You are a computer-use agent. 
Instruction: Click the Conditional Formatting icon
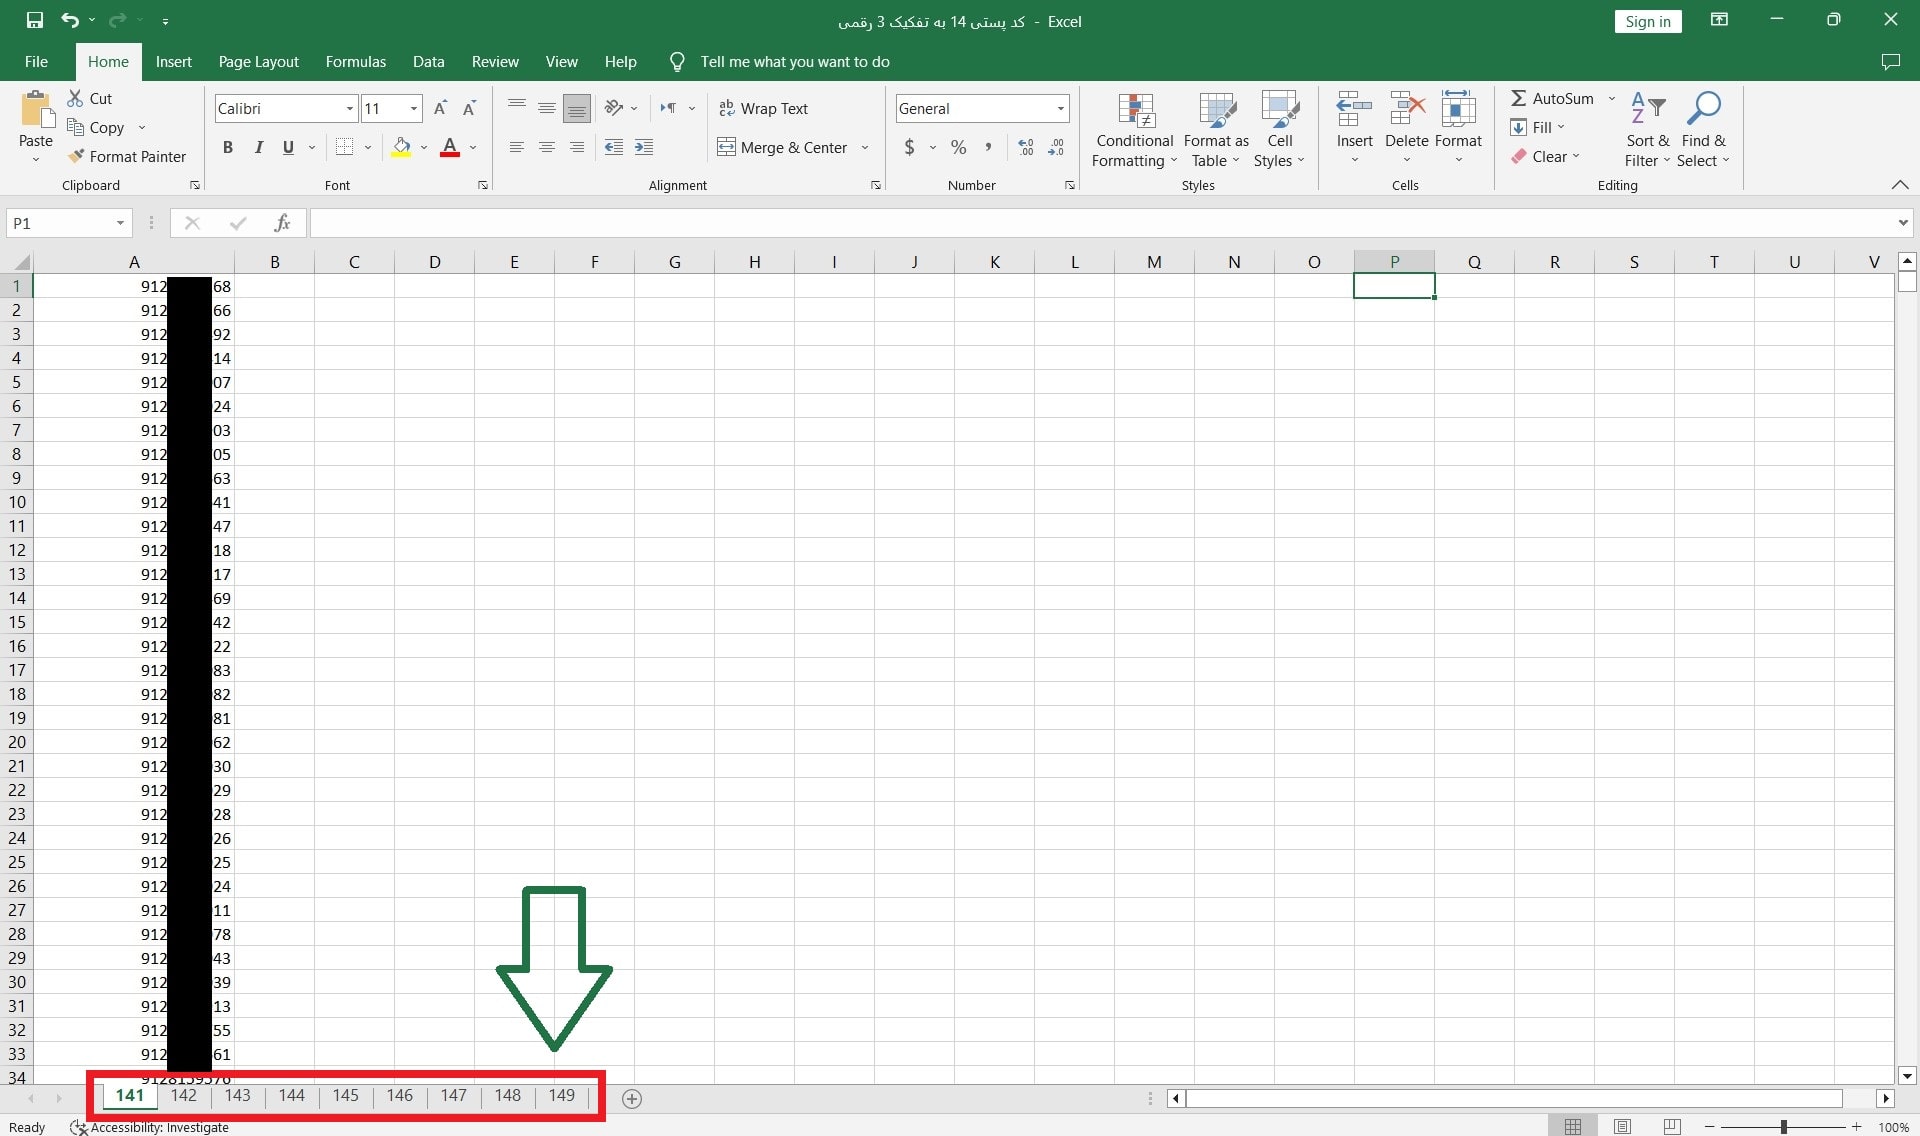[x=1135, y=110]
